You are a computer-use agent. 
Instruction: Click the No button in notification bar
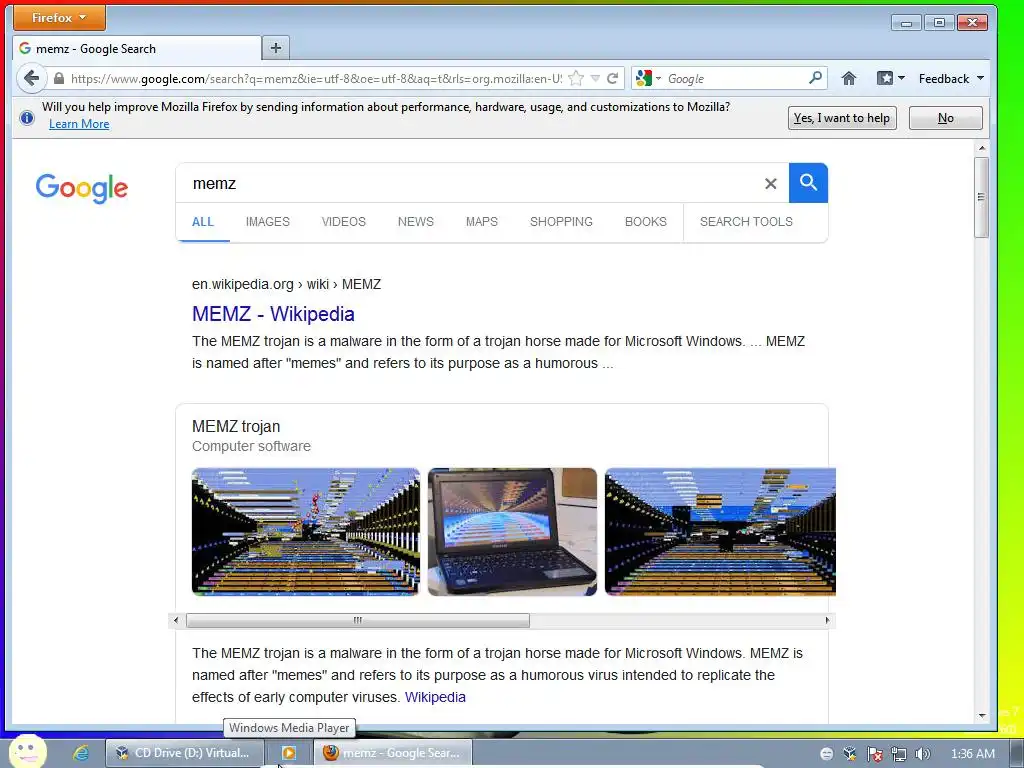click(x=946, y=118)
